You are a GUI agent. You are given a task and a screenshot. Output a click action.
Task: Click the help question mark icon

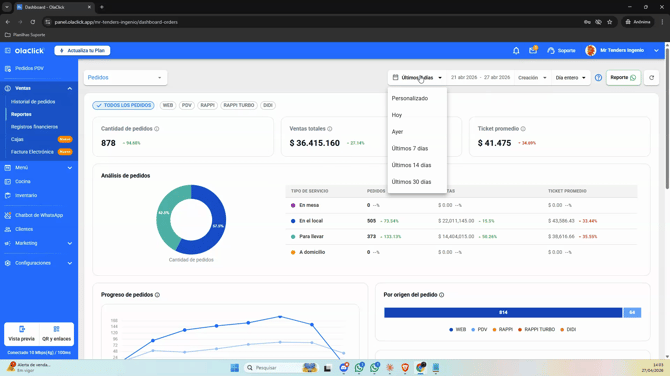tap(598, 78)
